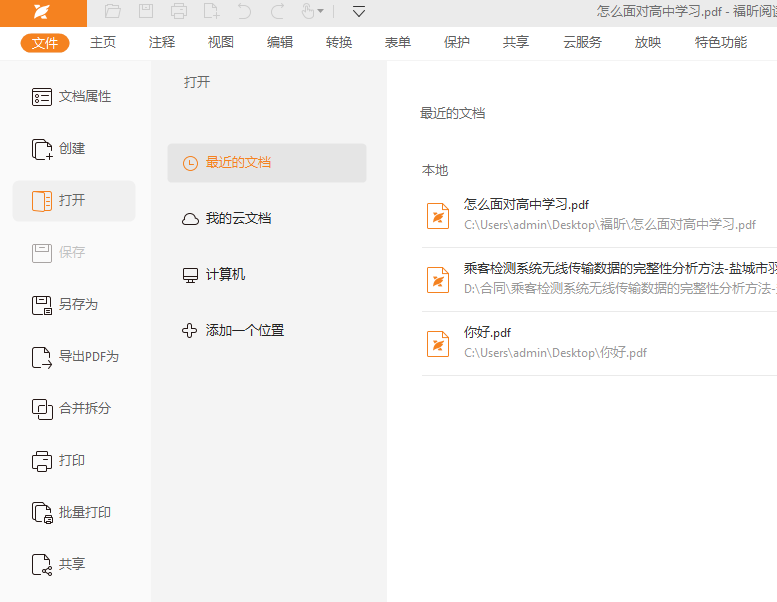This screenshot has height=602, width=777.
Task: Click the open folder icon in quick toolbar
Action: coord(113,12)
